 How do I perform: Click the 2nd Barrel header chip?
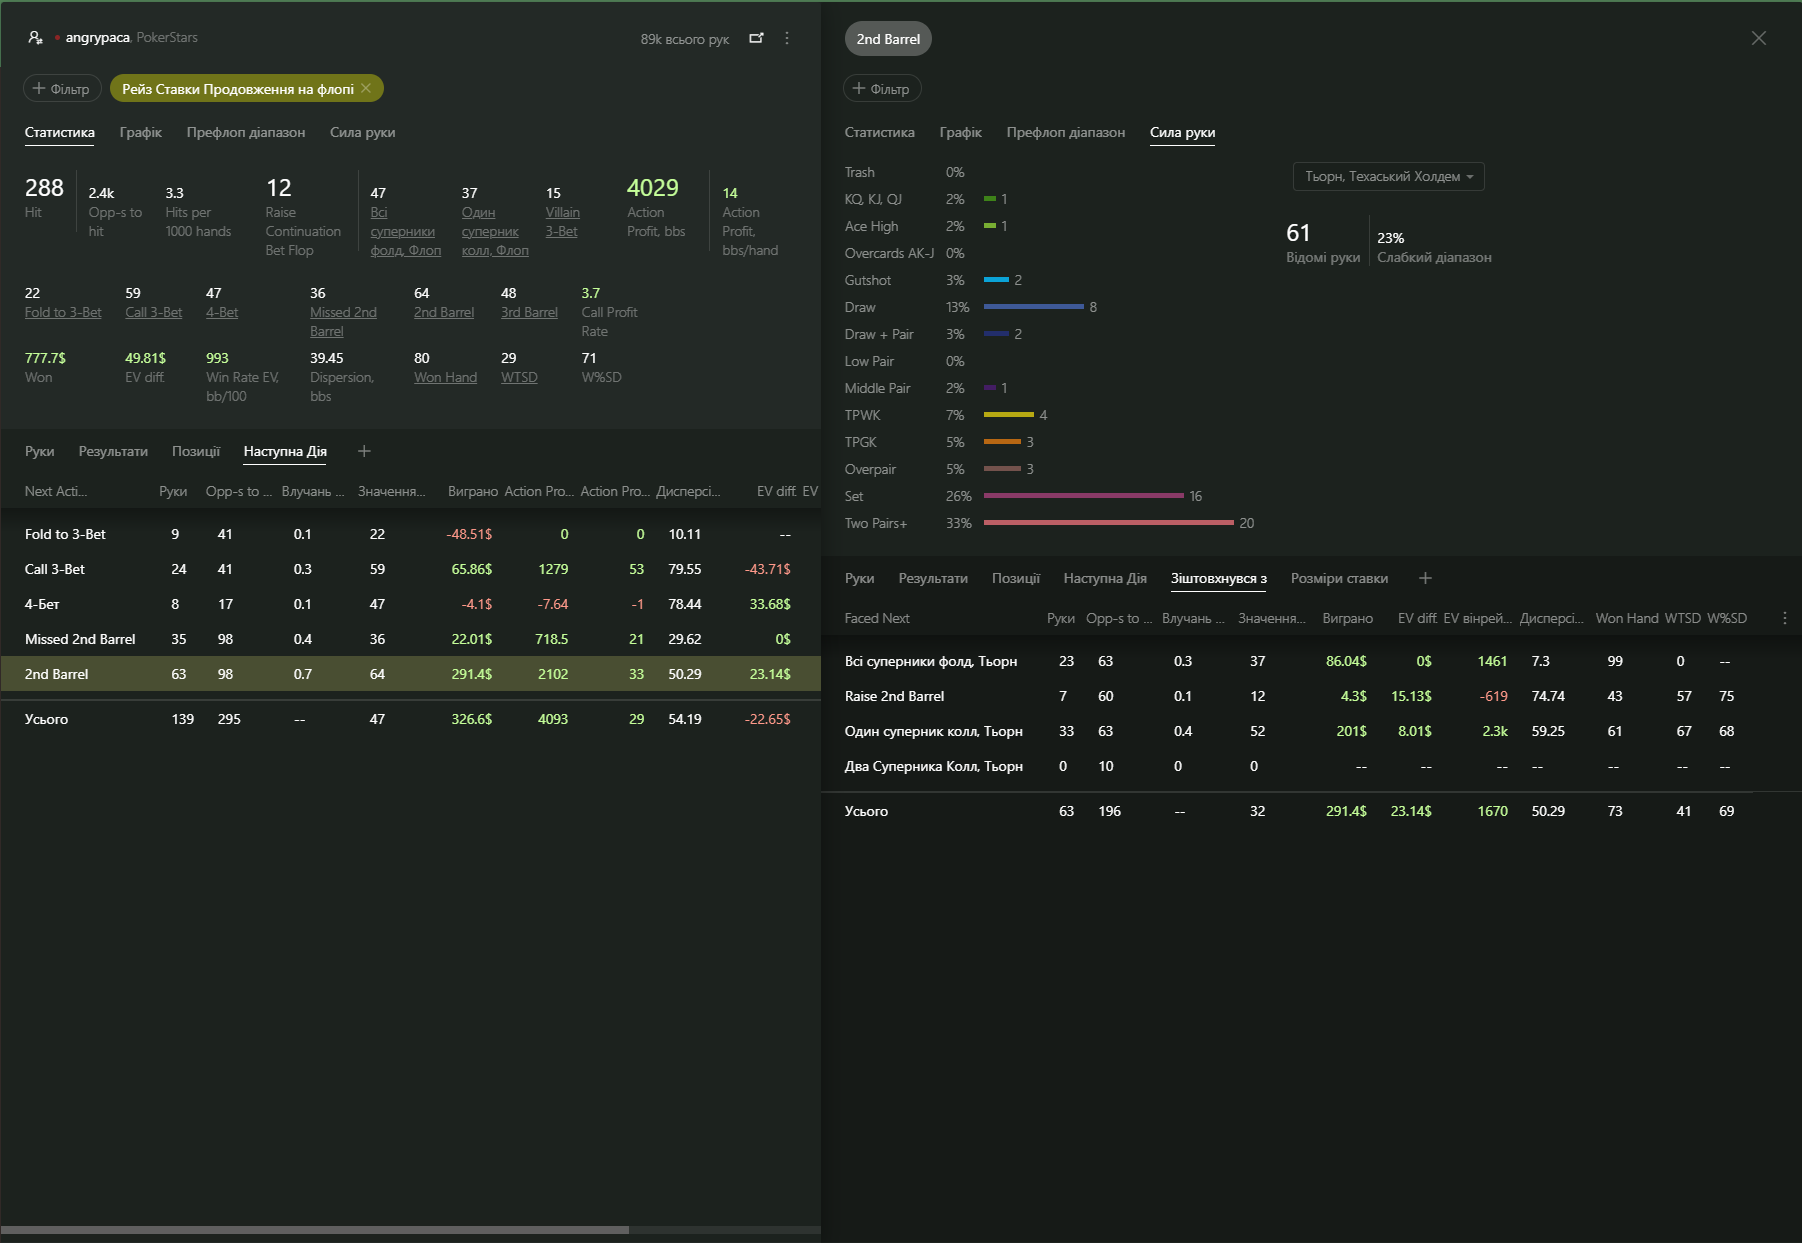pos(888,39)
